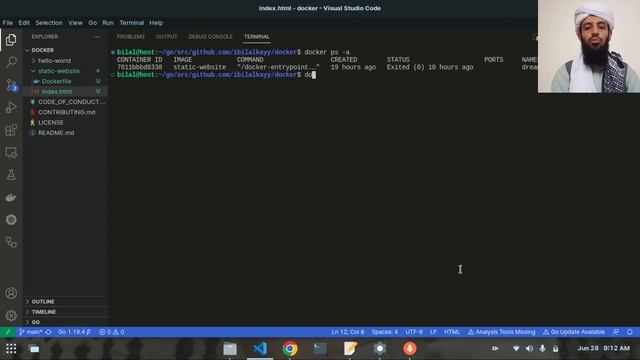
Task: Open the notifications bell
Action: click(x=630, y=332)
